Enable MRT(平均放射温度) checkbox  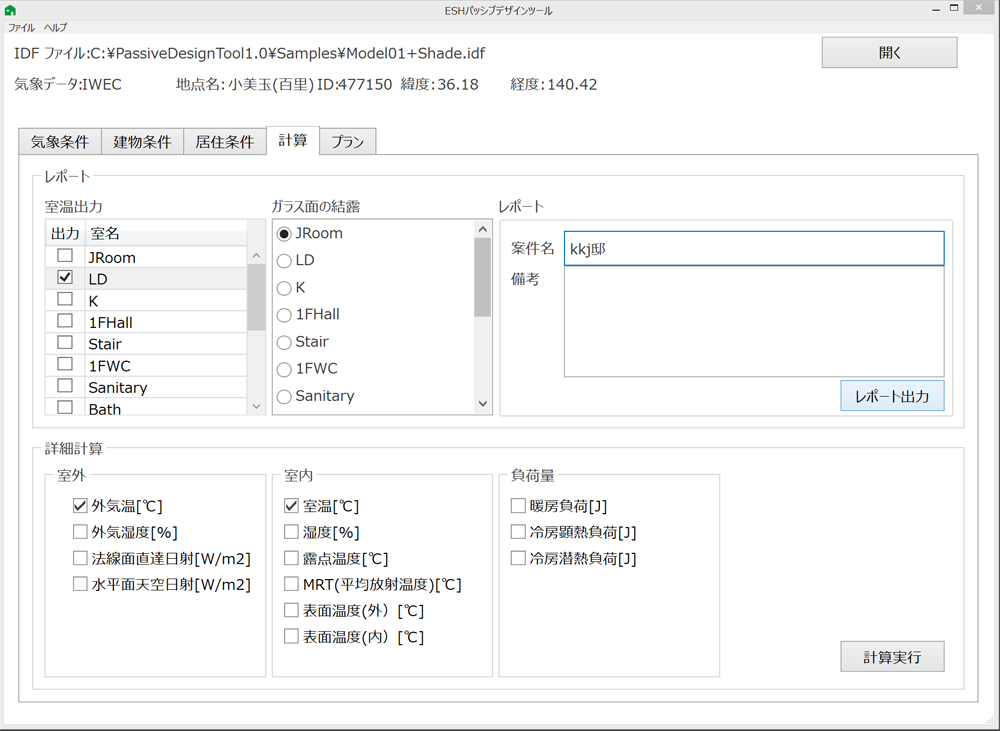click(292, 584)
